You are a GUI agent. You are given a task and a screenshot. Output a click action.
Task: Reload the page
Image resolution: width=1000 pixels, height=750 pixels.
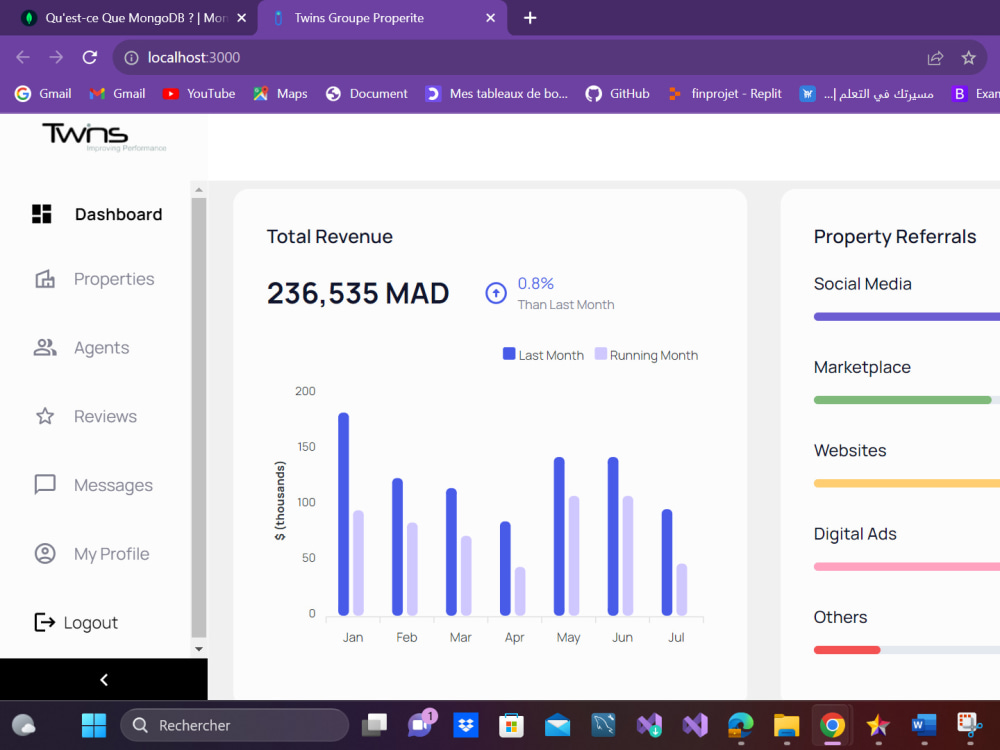[90, 57]
